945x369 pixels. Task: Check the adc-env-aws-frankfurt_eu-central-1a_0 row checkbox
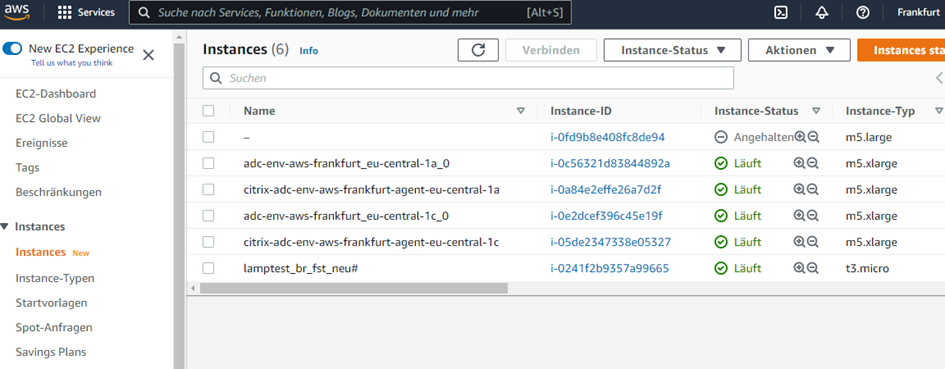pyautogui.click(x=209, y=163)
